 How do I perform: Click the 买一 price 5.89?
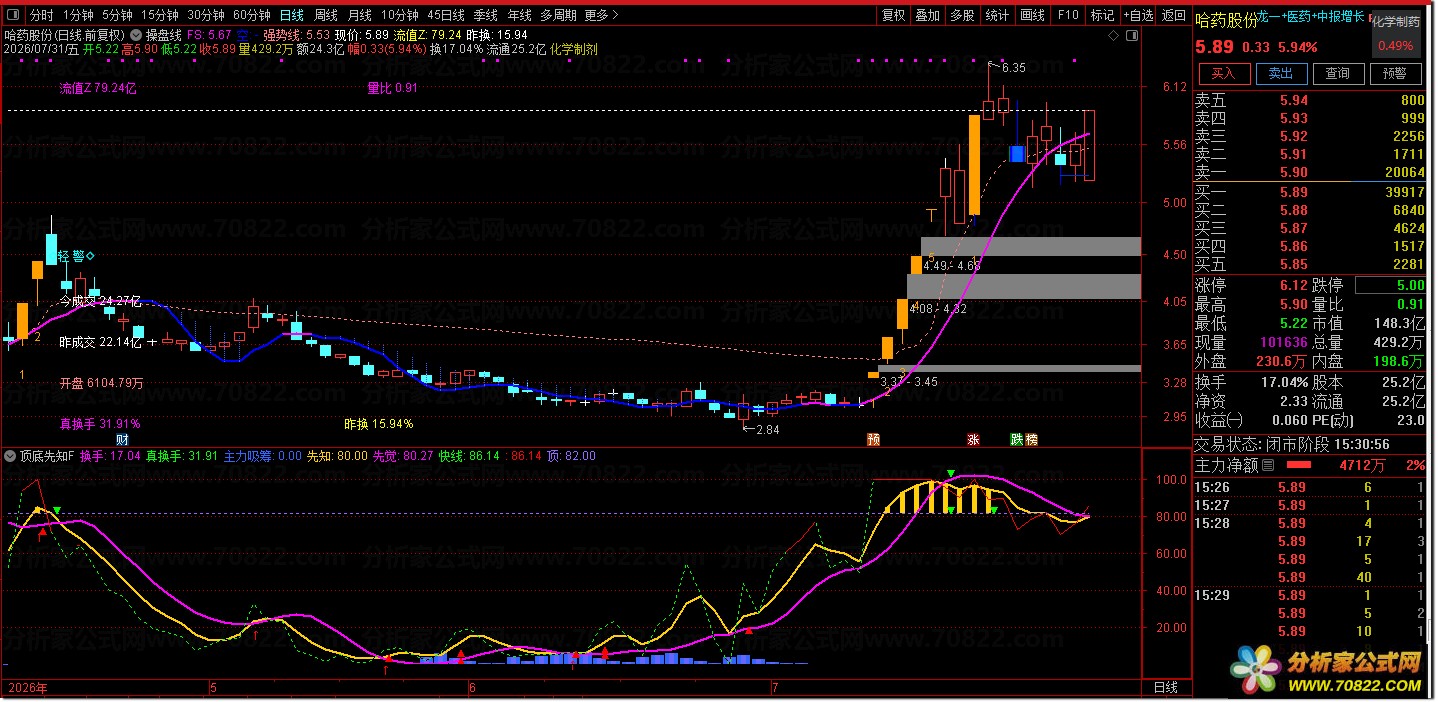coord(1294,192)
